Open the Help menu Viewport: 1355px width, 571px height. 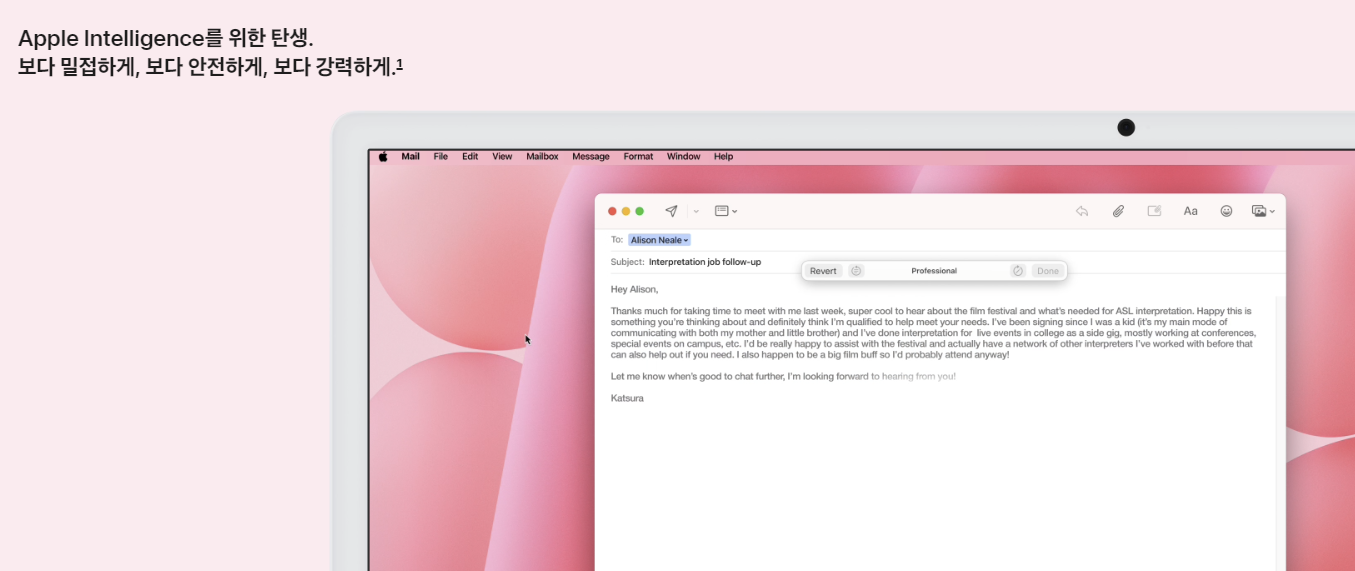click(x=723, y=157)
